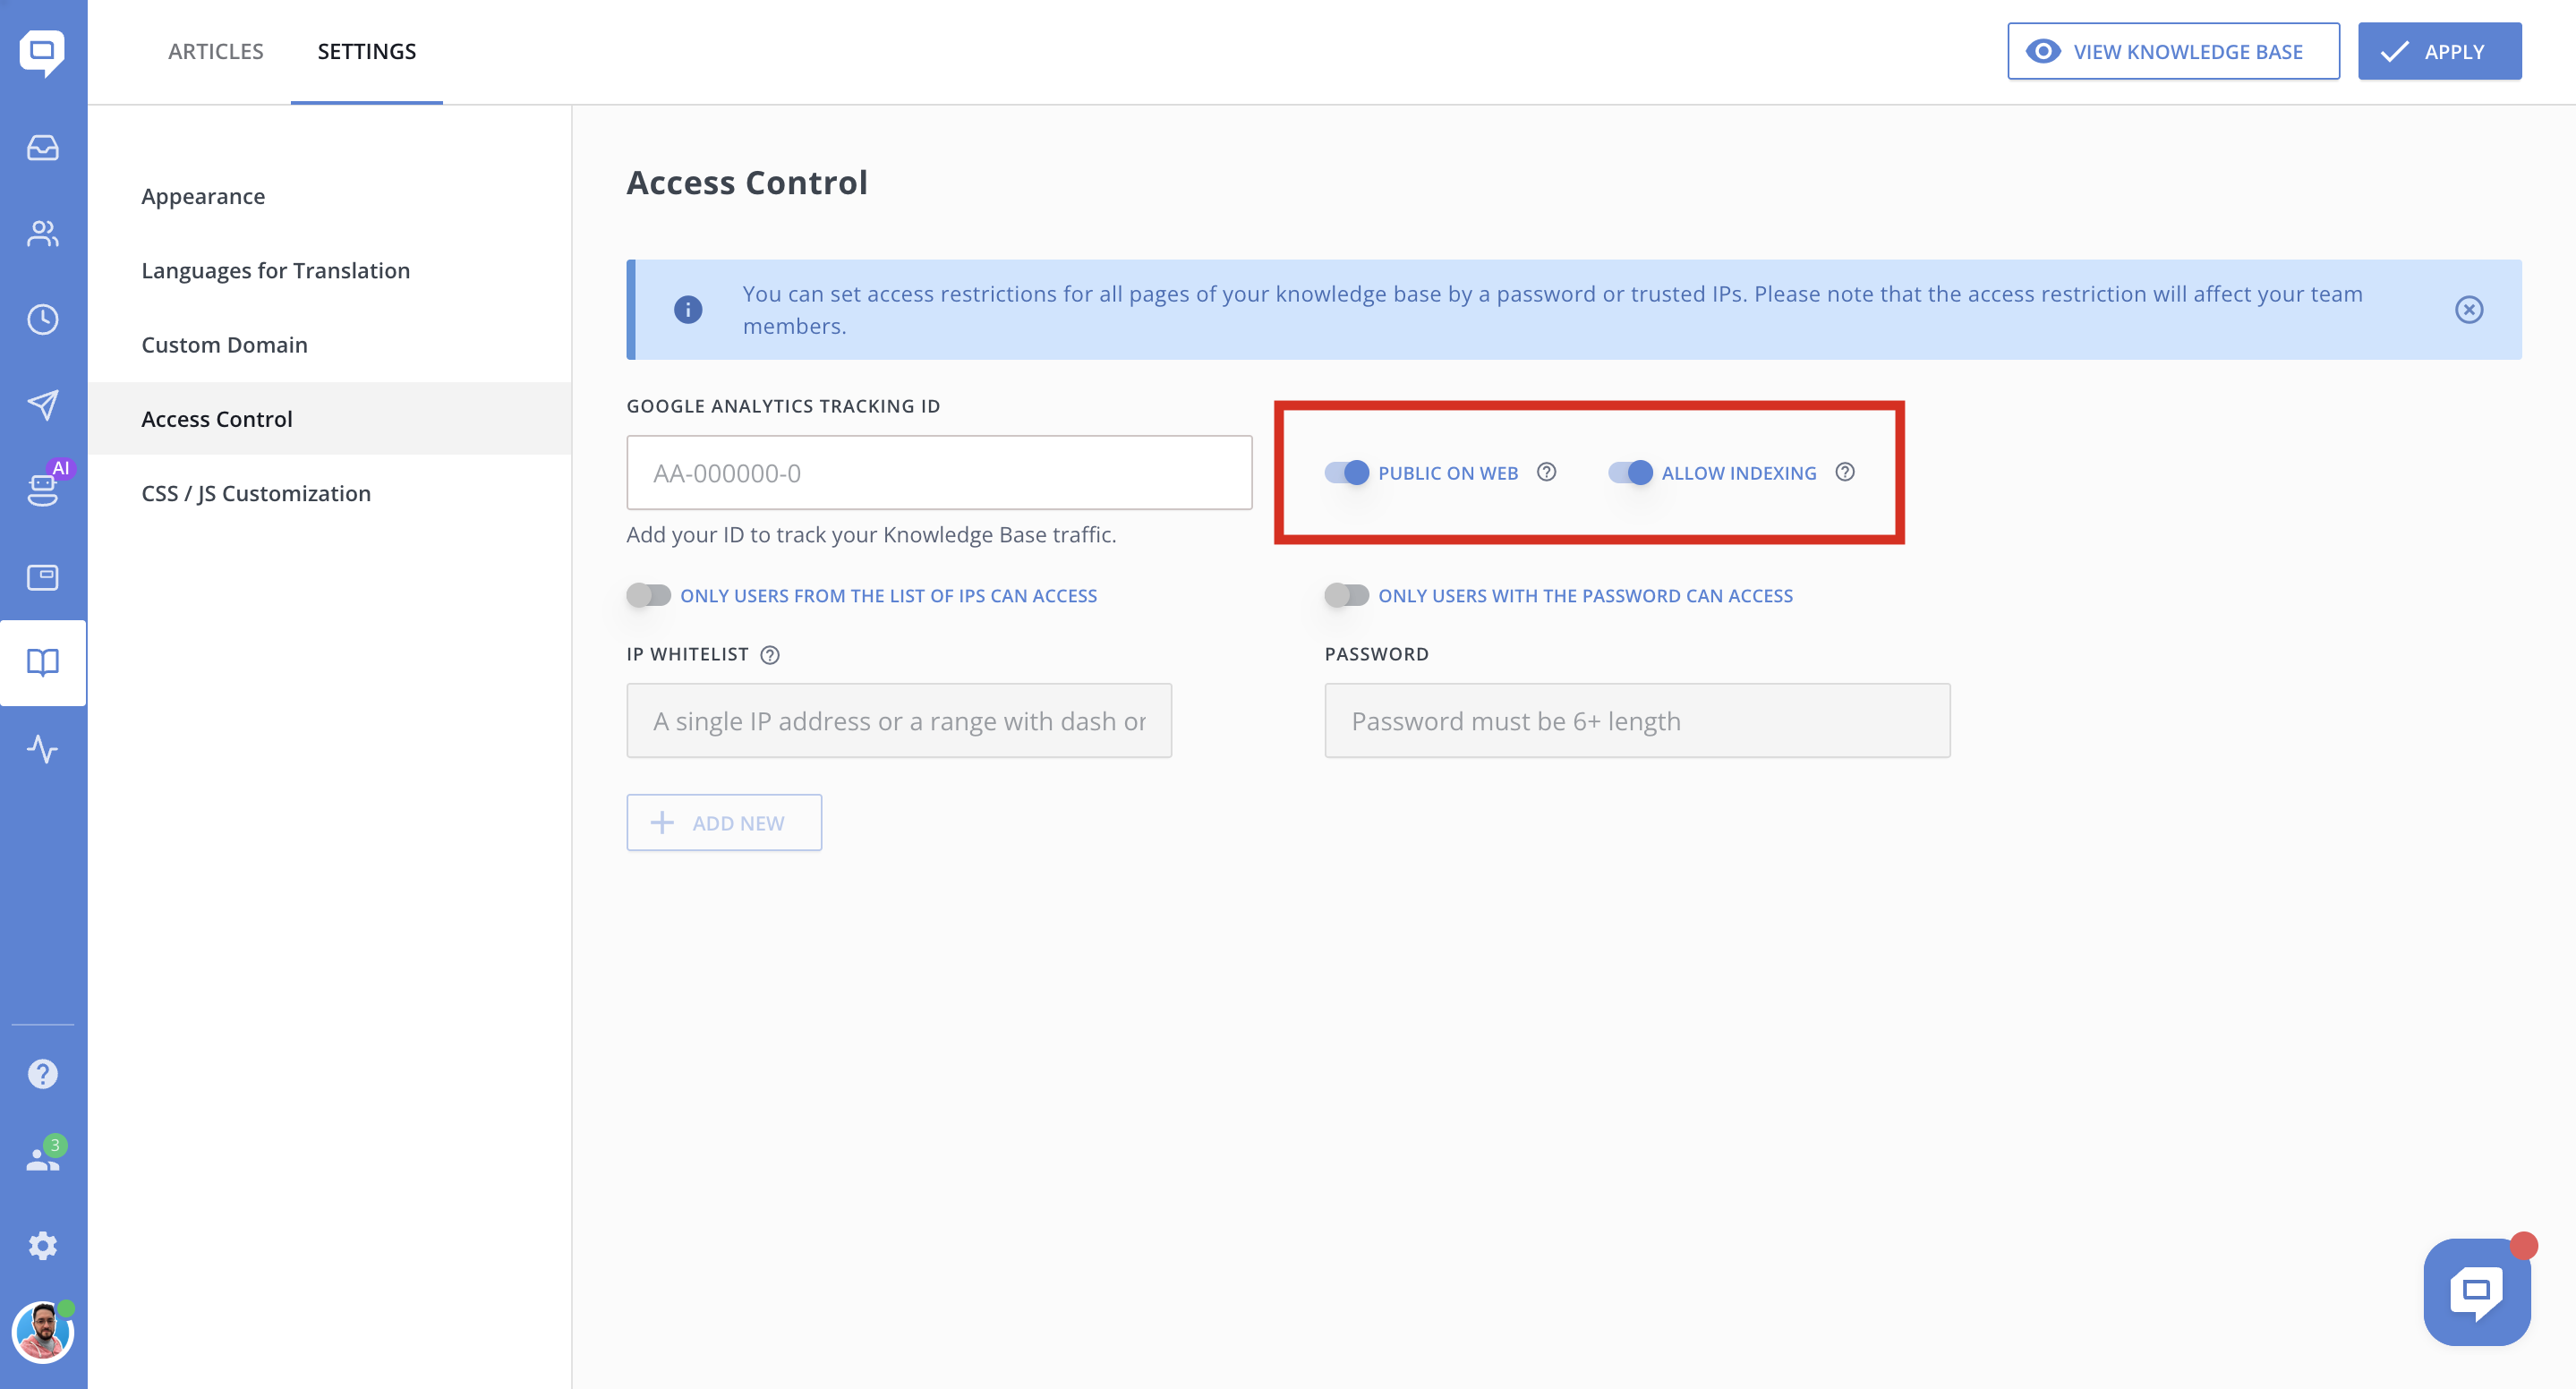This screenshot has height=1389, width=2576.
Task: Open the paper plane campaigns icon
Action: (42, 405)
